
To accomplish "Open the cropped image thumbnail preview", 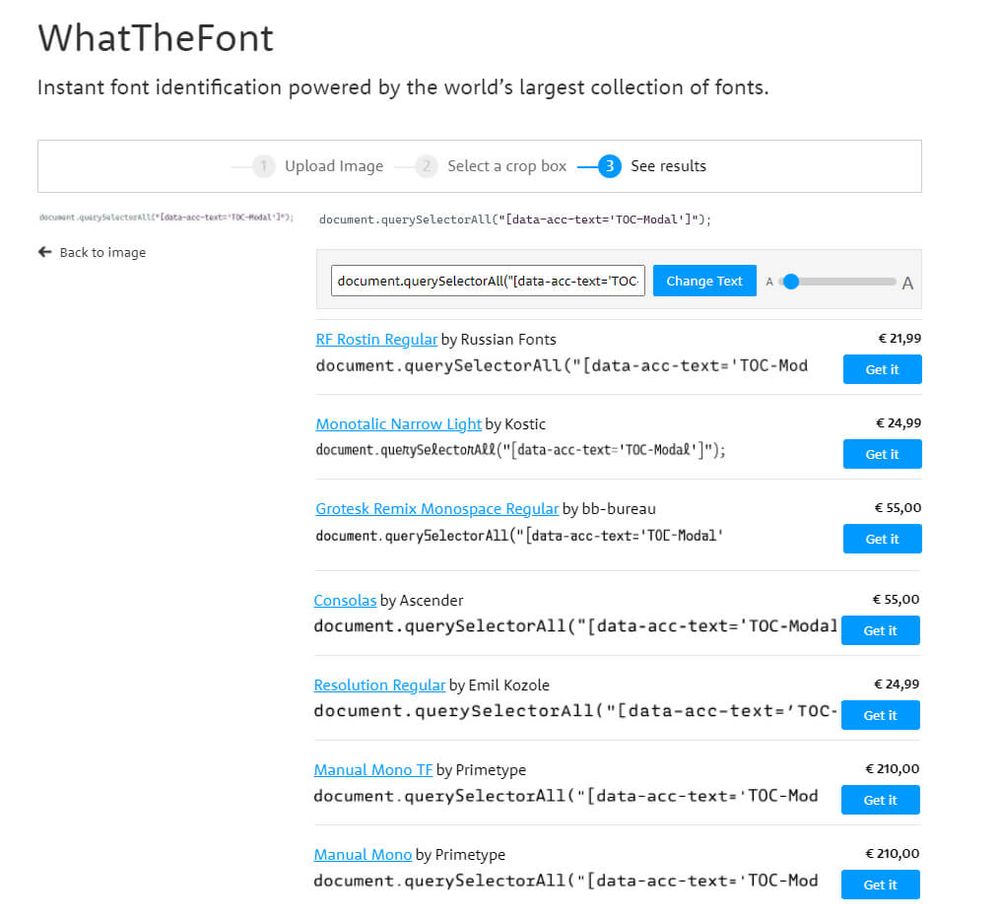I will [x=166, y=217].
